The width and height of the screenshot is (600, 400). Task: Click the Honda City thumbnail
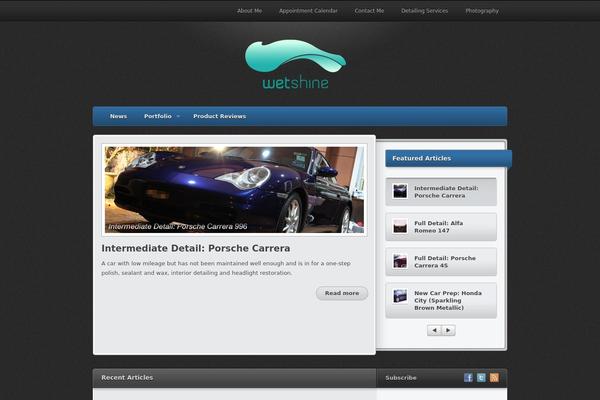tap(400, 296)
